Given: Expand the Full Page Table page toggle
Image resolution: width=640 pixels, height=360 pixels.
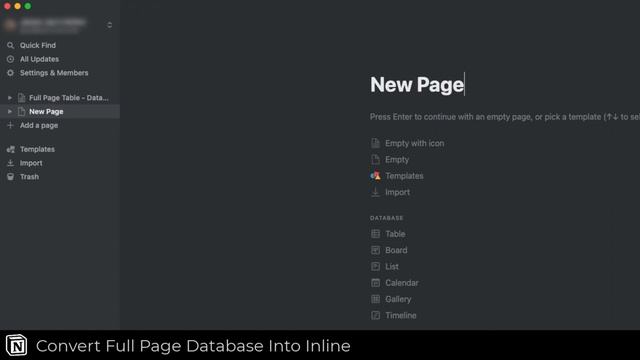Looking at the screenshot, I should pyautogui.click(x=10, y=98).
